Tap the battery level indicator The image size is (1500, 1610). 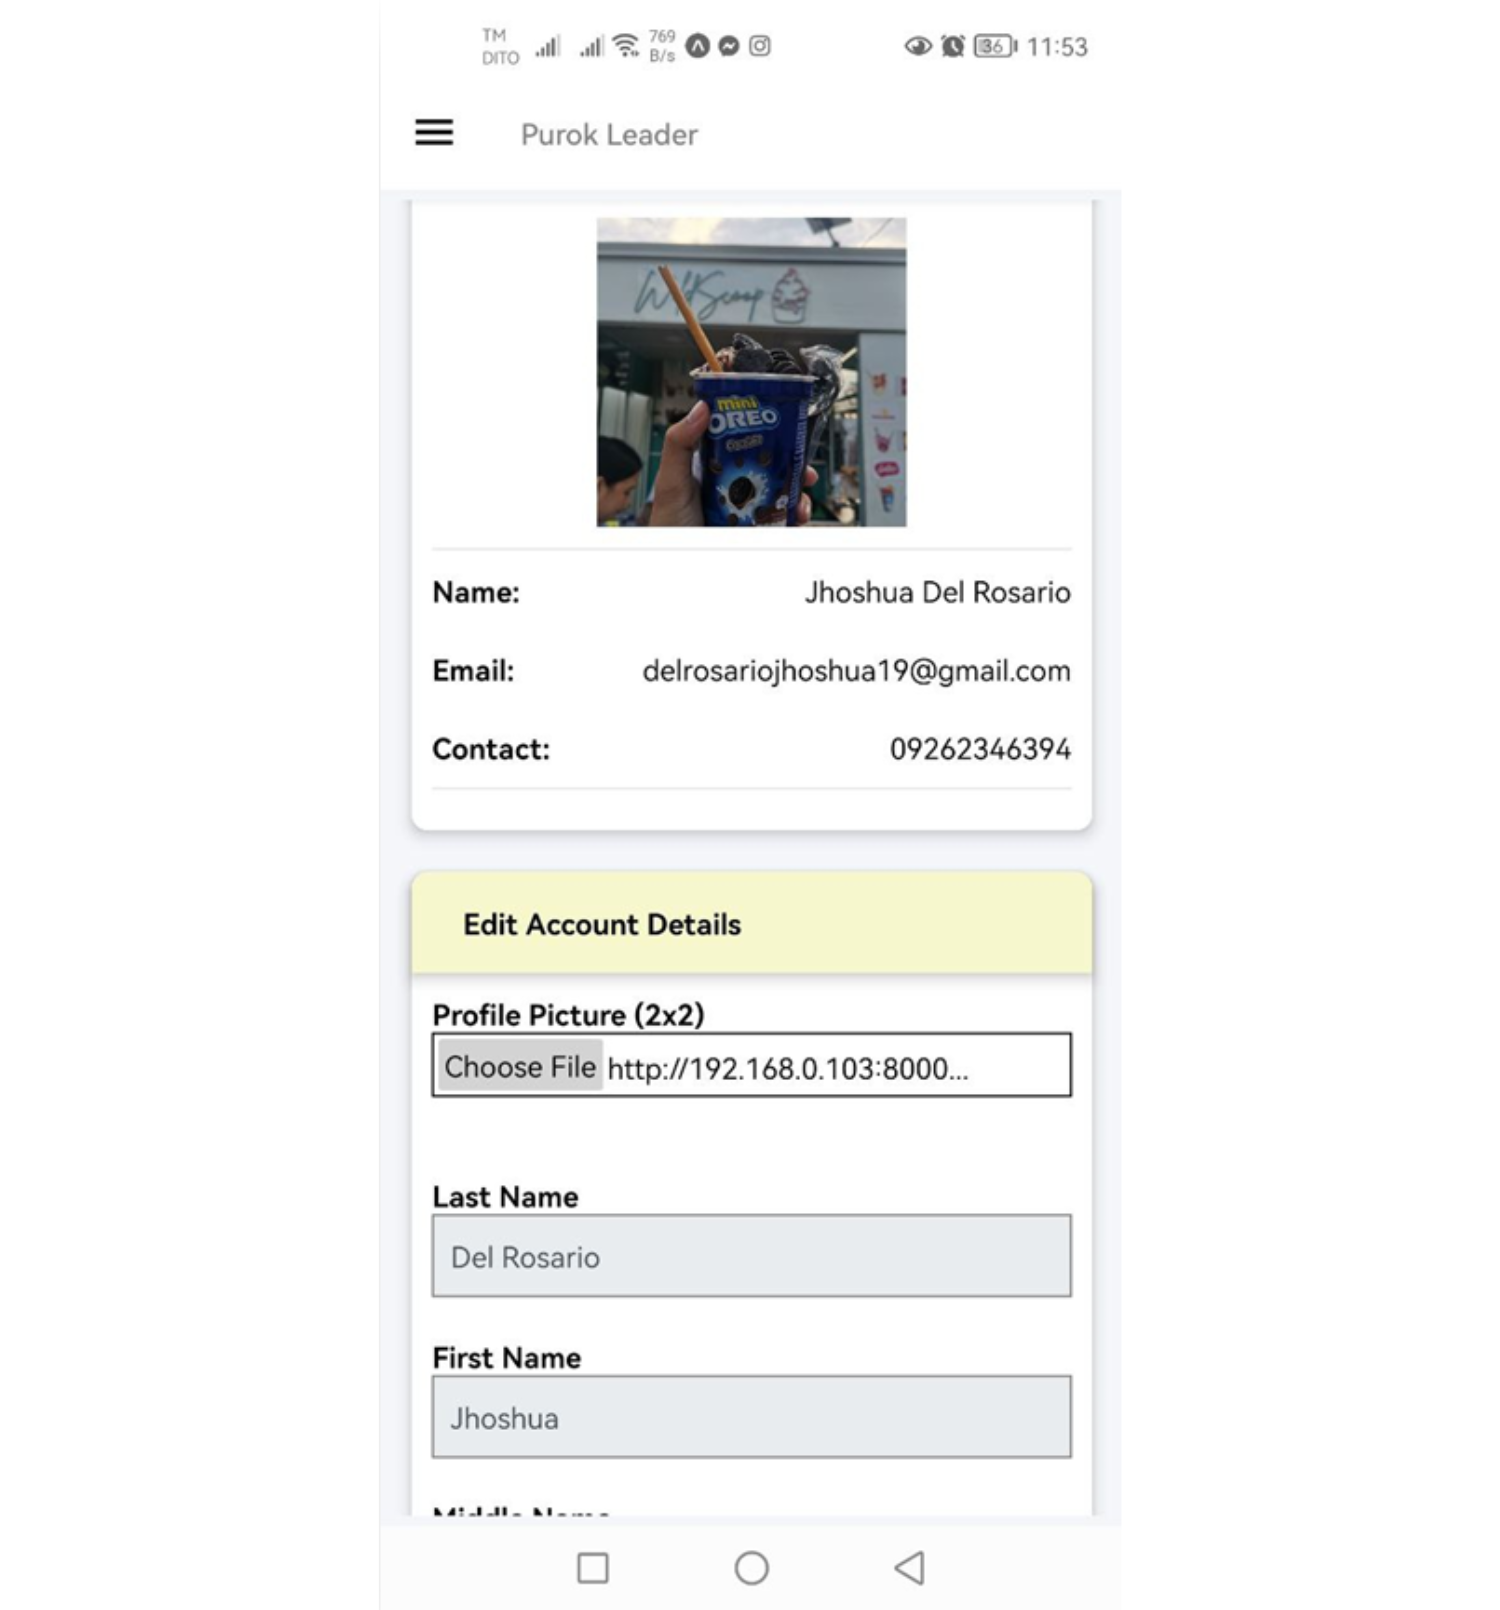(994, 46)
